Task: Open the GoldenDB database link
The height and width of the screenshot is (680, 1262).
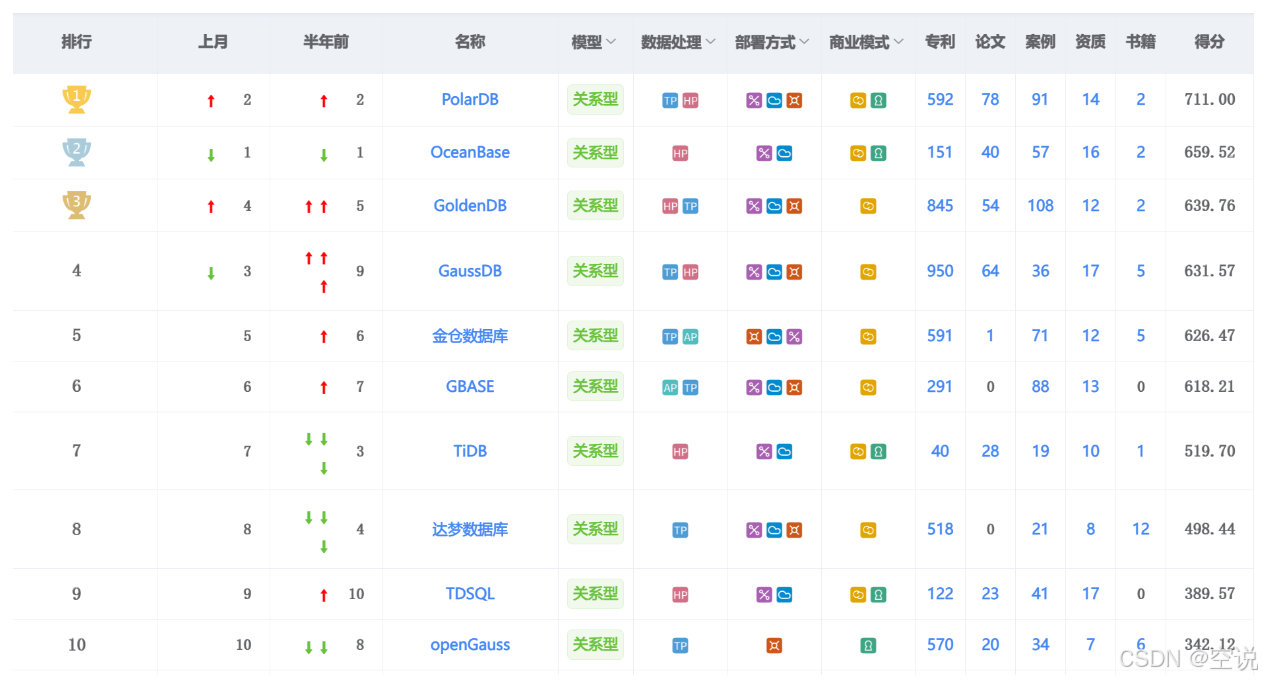Action: pos(470,205)
